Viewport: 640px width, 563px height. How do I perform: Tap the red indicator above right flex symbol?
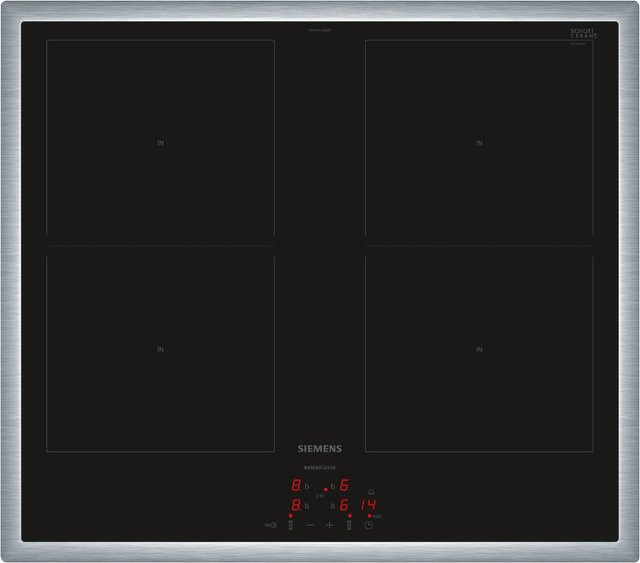[350, 516]
